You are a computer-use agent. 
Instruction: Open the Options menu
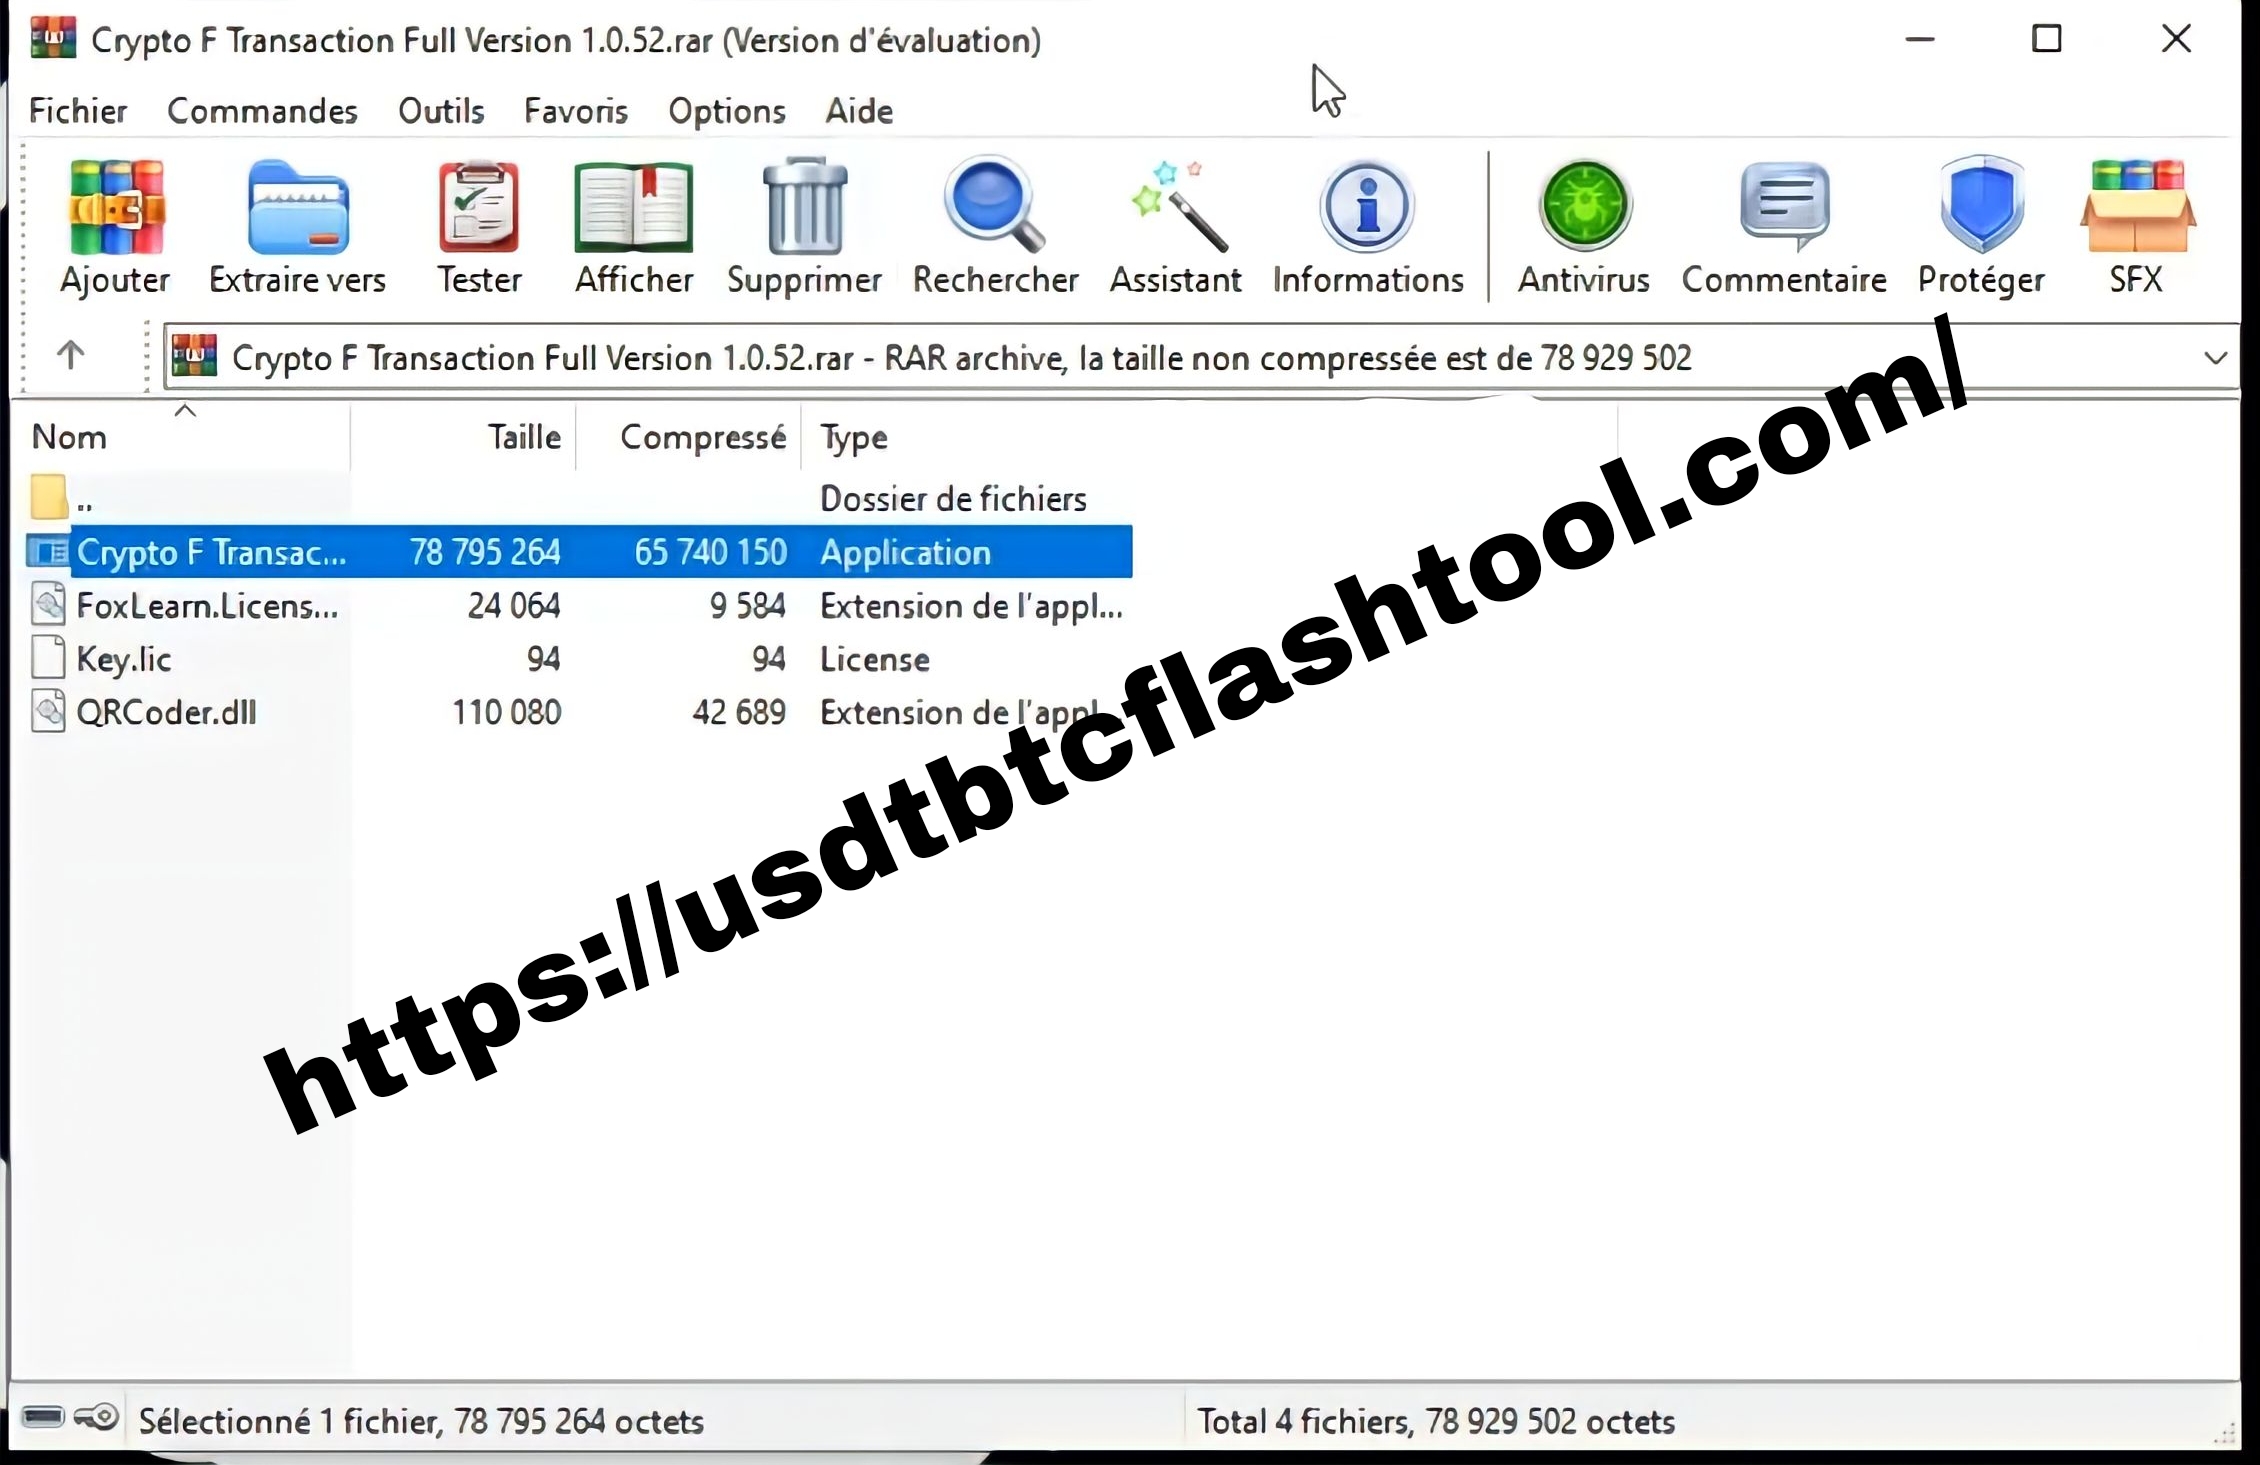click(x=726, y=110)
